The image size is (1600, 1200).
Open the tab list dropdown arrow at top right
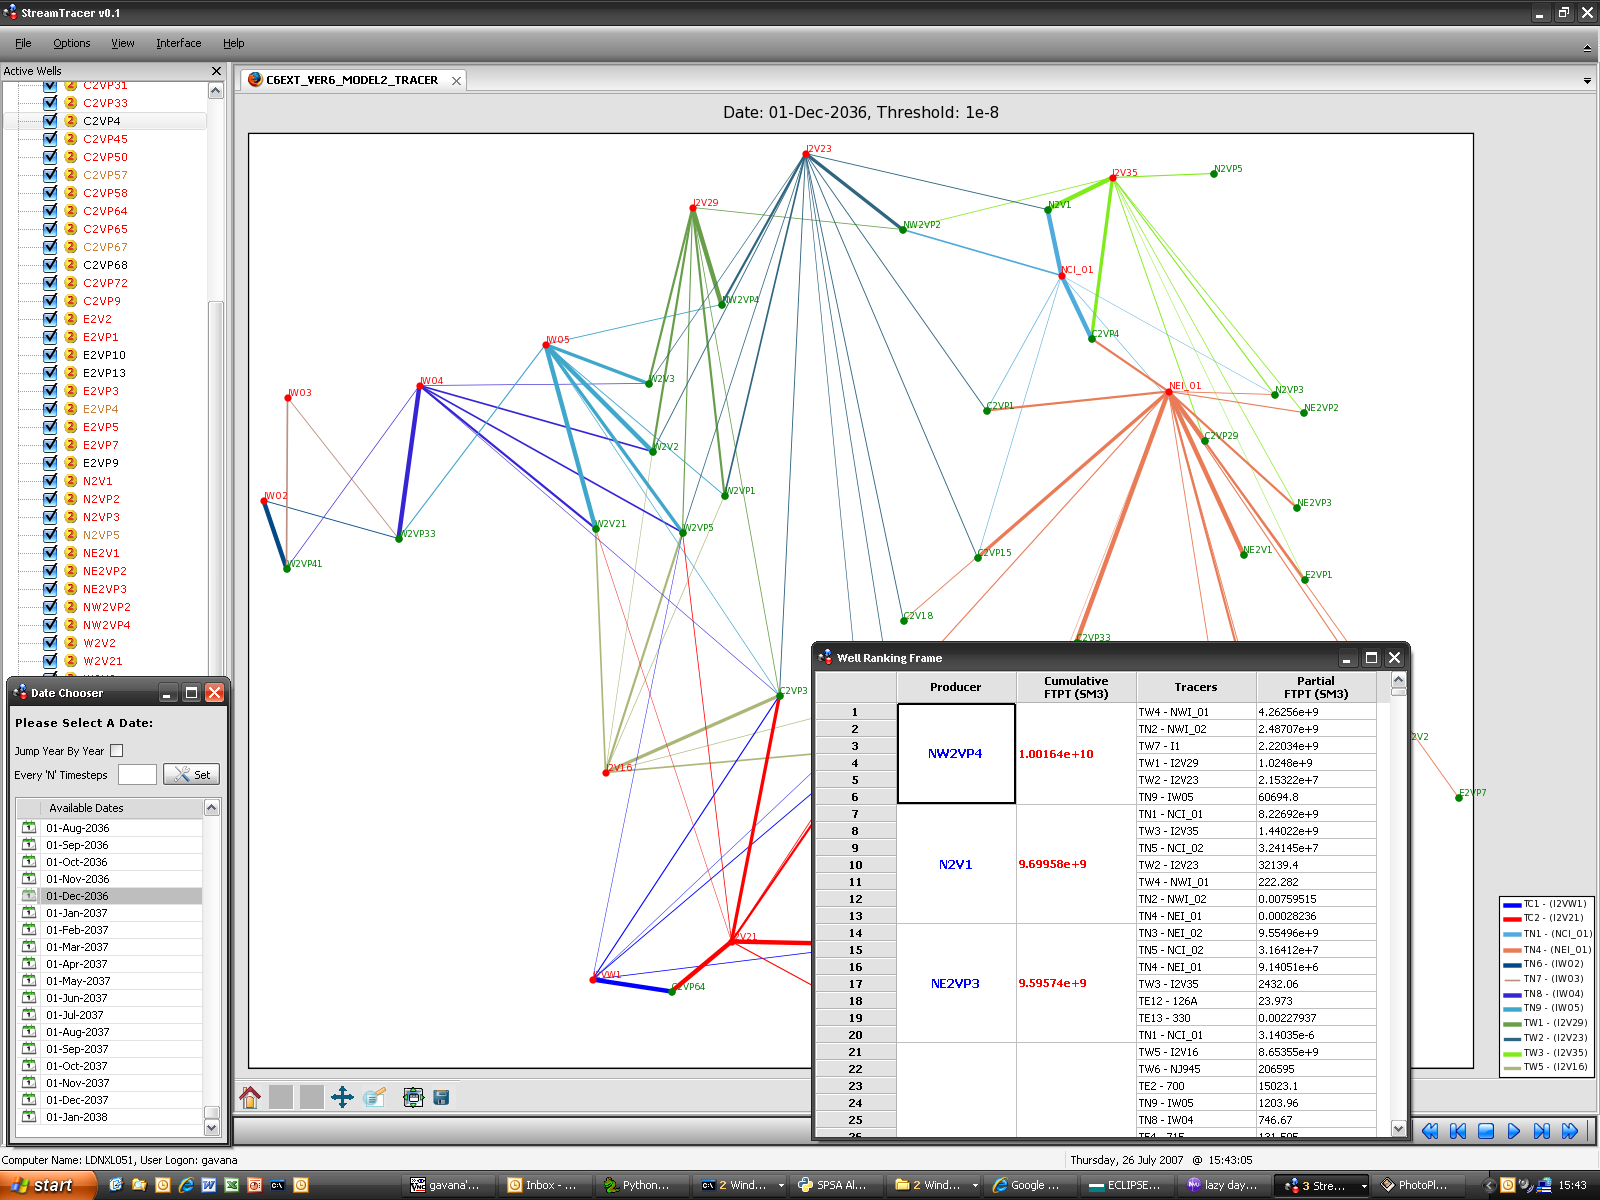click(1587, 81)
